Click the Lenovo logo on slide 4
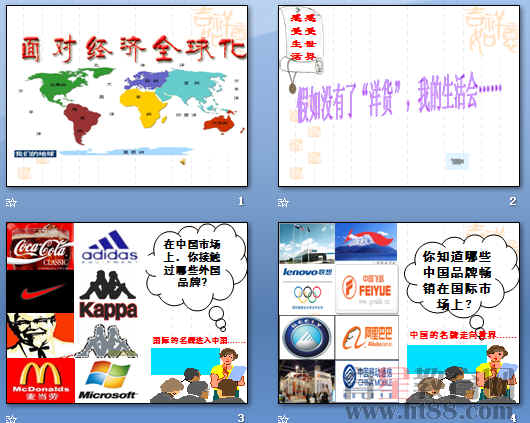Image resolution: width=530 pixels, height=423 pixels. [x=307, y=272]
